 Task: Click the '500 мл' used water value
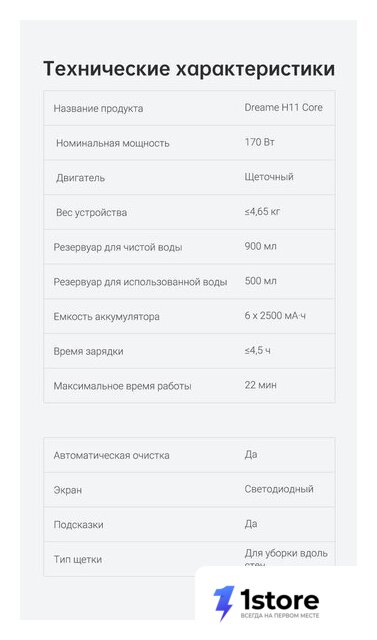(260, 281)
